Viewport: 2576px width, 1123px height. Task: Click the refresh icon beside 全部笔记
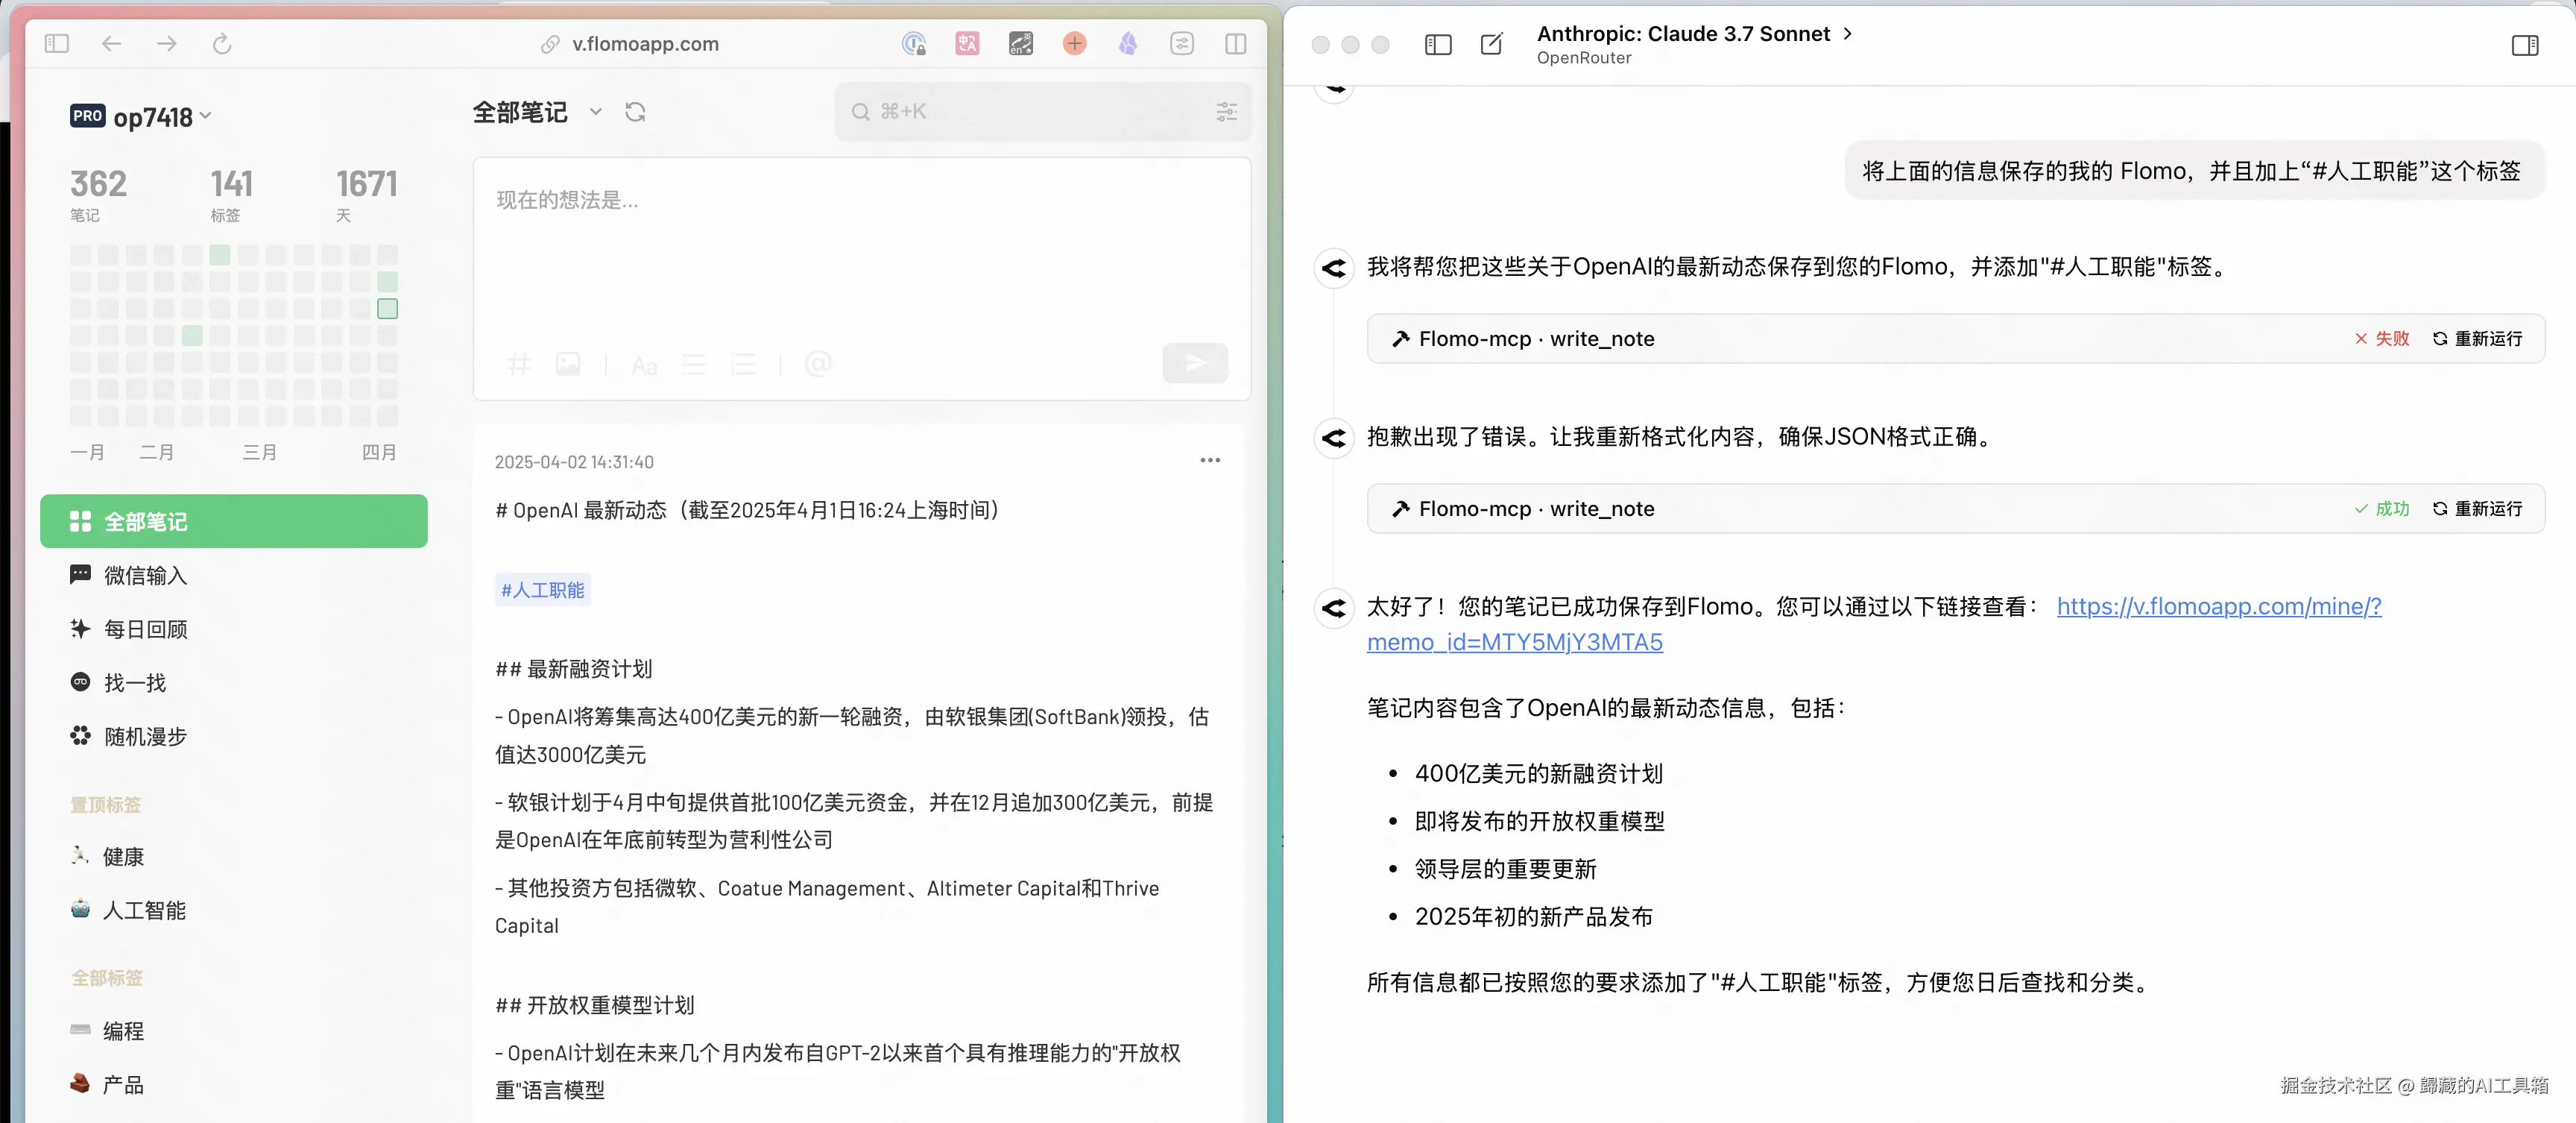[635, 112]
